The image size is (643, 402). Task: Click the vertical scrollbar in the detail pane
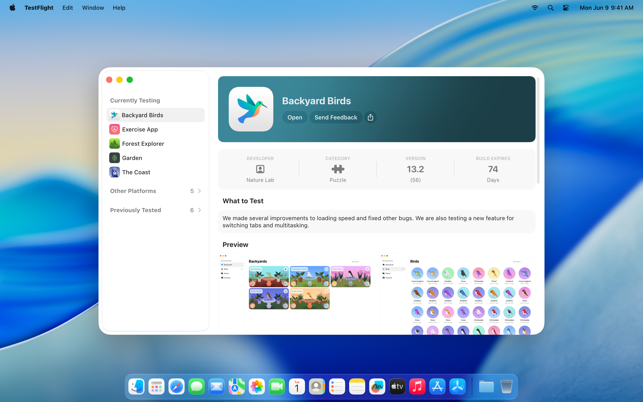538,130
